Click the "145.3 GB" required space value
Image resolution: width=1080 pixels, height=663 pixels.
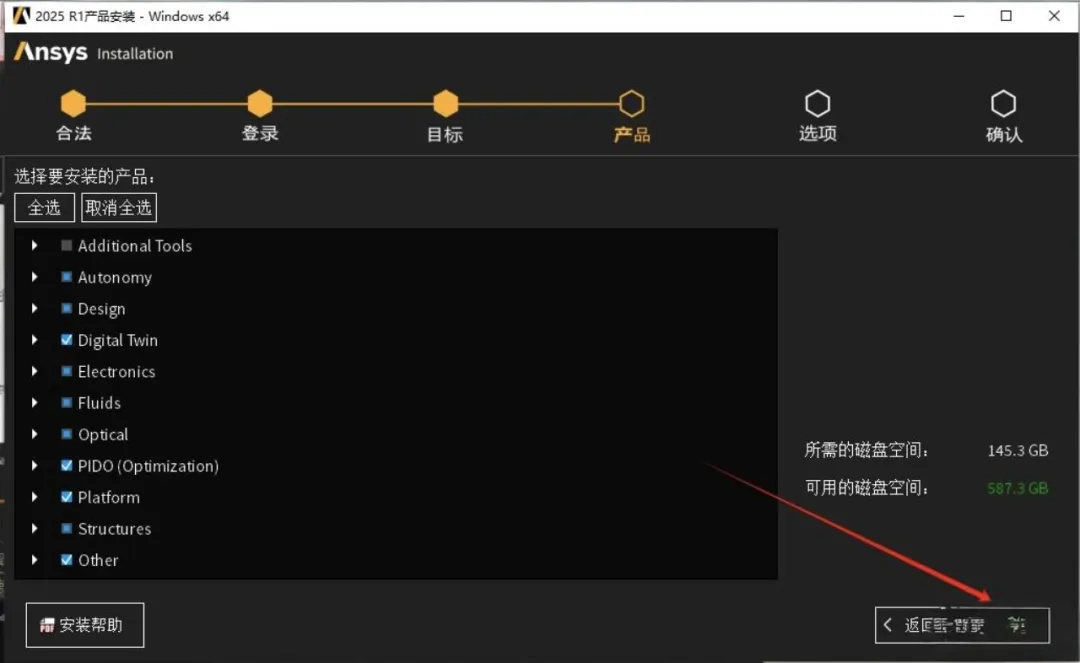click(1017, 450)
